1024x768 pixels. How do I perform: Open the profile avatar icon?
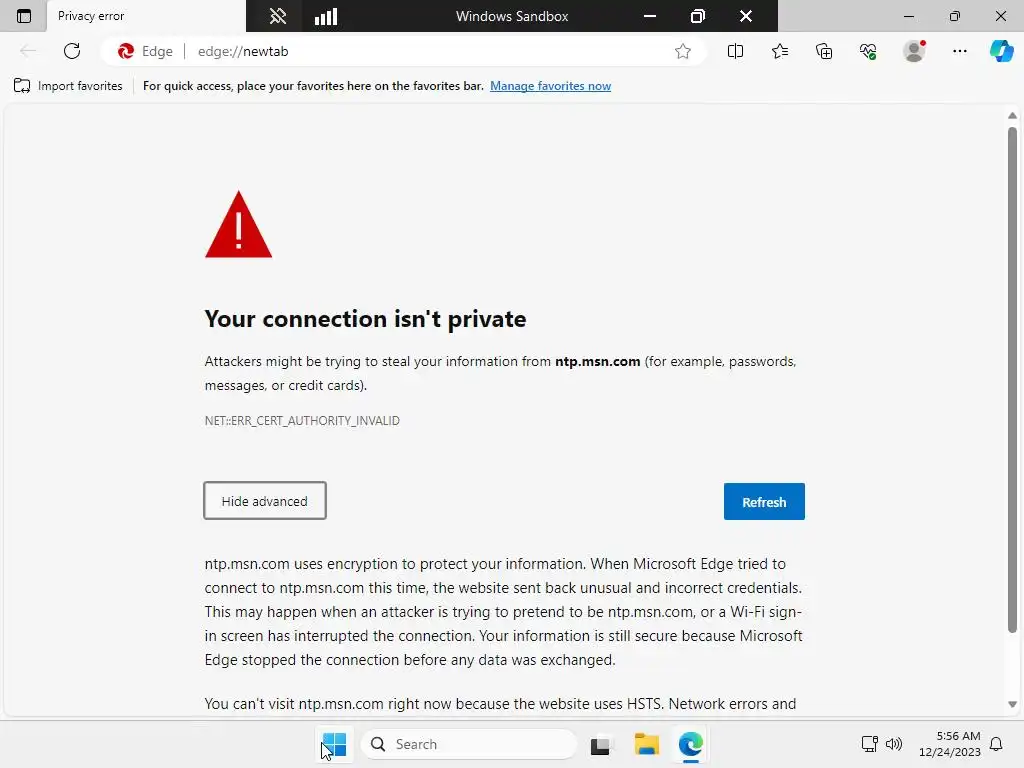[914, 51]
